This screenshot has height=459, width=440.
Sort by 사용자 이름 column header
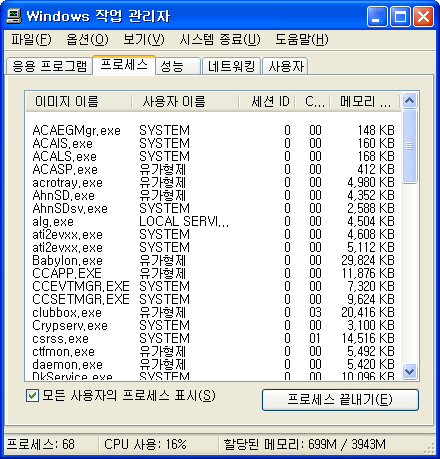[185, 101]
